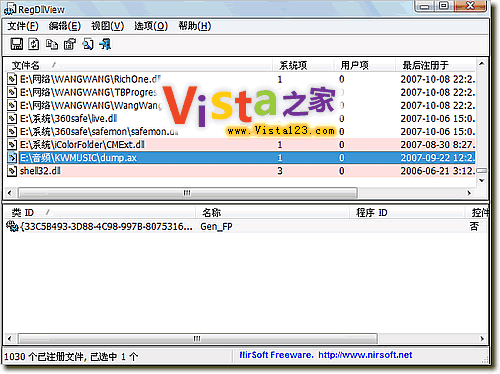This screenshot has width=500, height=374.
Task: Open the 选项(O) menu
Action: pyautogui.click(x=151, y=26)
